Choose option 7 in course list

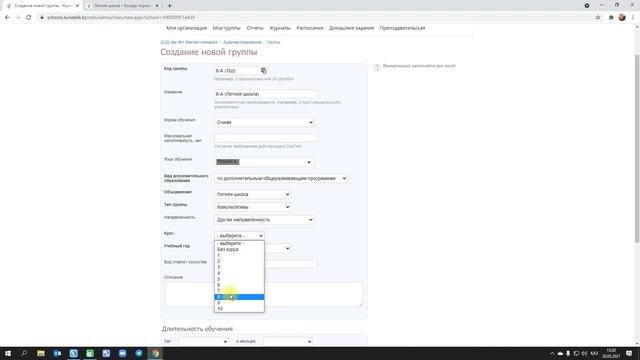click(239, 291)
